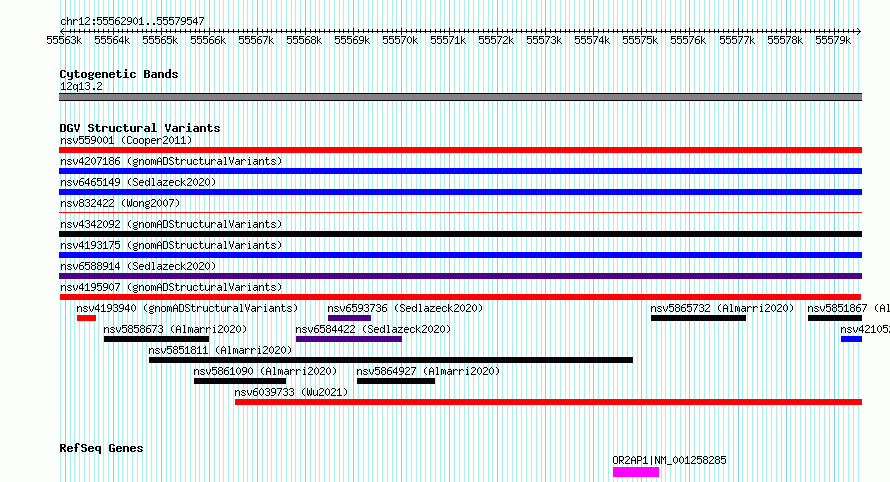Click the magenta OR2AP1 gene box
The image size is (890, 482).
(x=636, y=472)
